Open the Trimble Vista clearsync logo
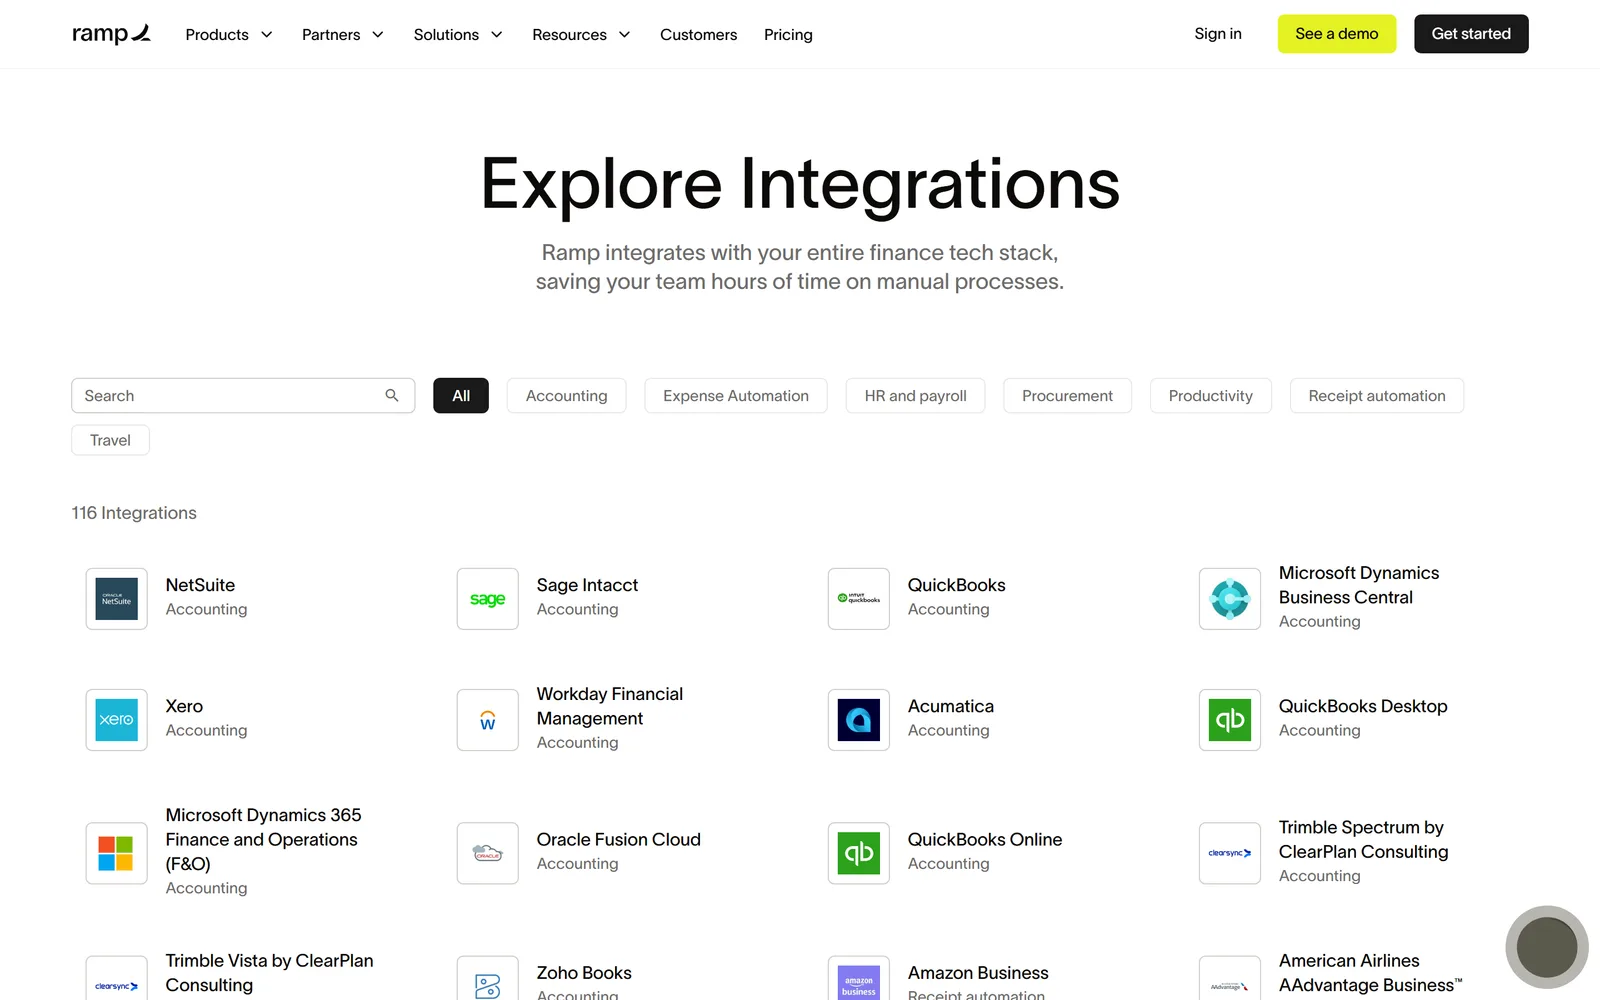1600x1000 pixels. pyautogui.click(x=116, y=980)
